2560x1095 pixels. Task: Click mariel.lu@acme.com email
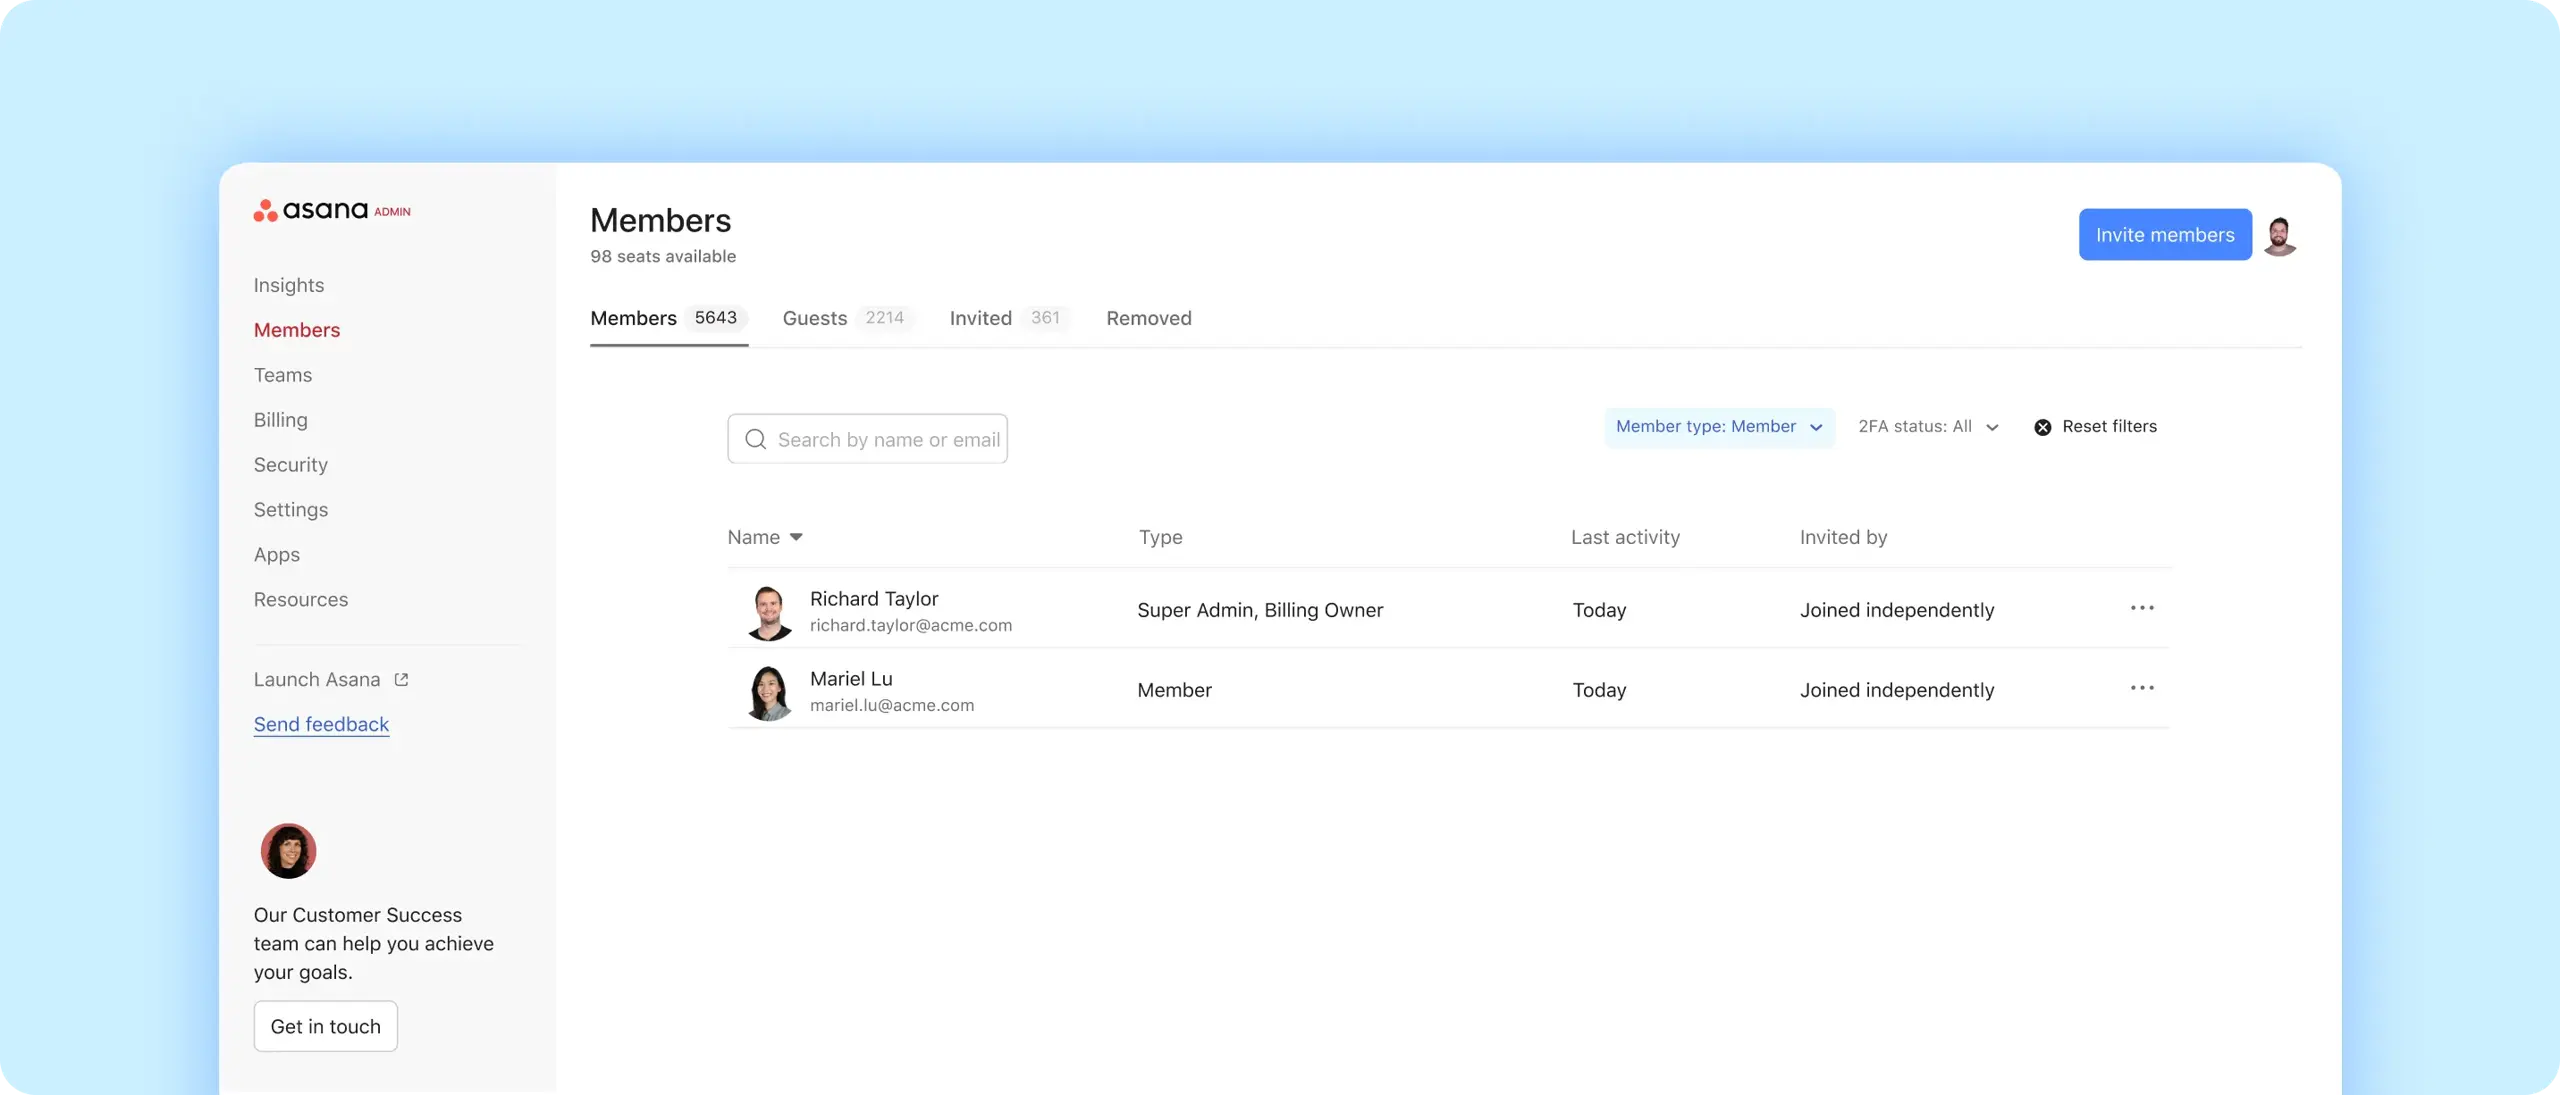click(x=892, y=706)
